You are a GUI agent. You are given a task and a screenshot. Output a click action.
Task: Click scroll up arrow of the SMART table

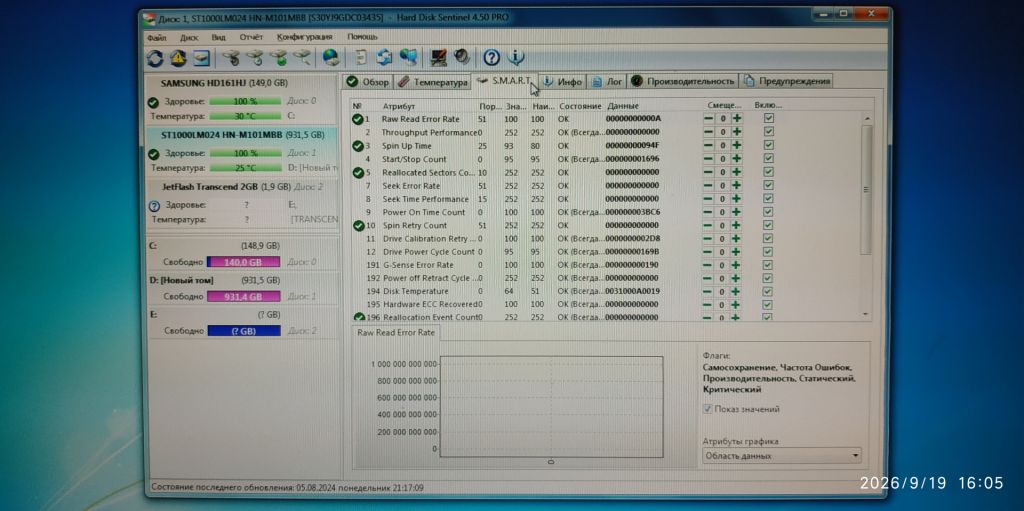coord(867,119)
